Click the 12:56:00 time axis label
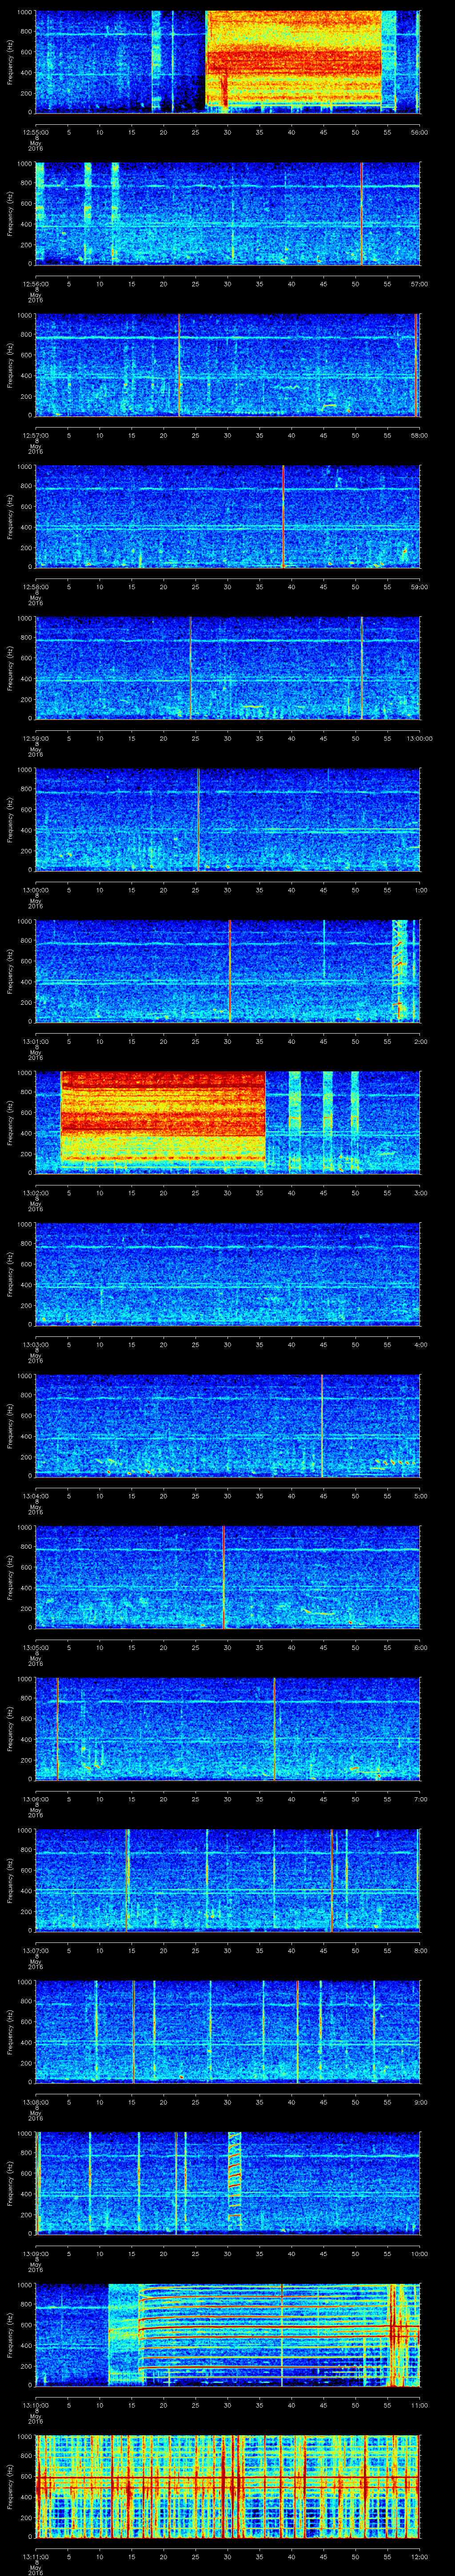The width and height of the screenshot is (455, 2576). pos(36,284)
